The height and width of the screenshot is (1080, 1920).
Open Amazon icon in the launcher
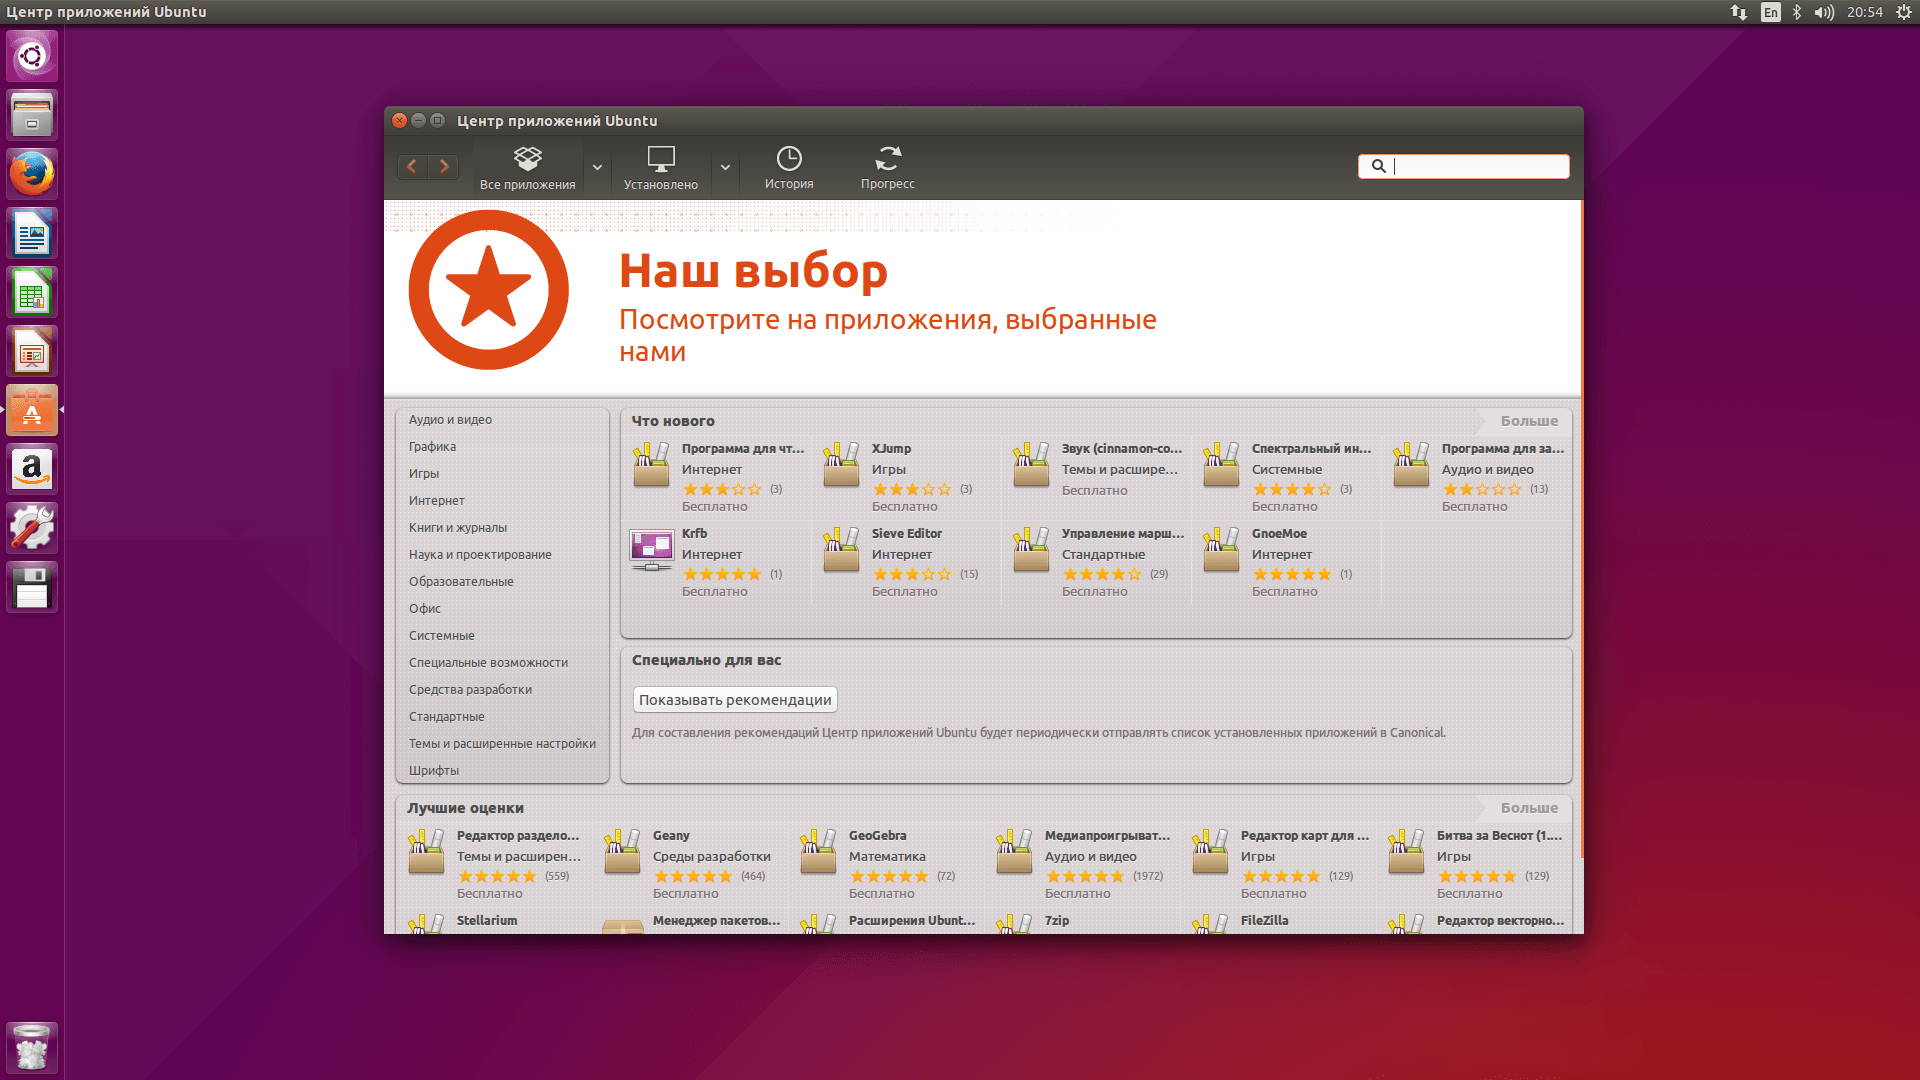(x=32, y=469)
